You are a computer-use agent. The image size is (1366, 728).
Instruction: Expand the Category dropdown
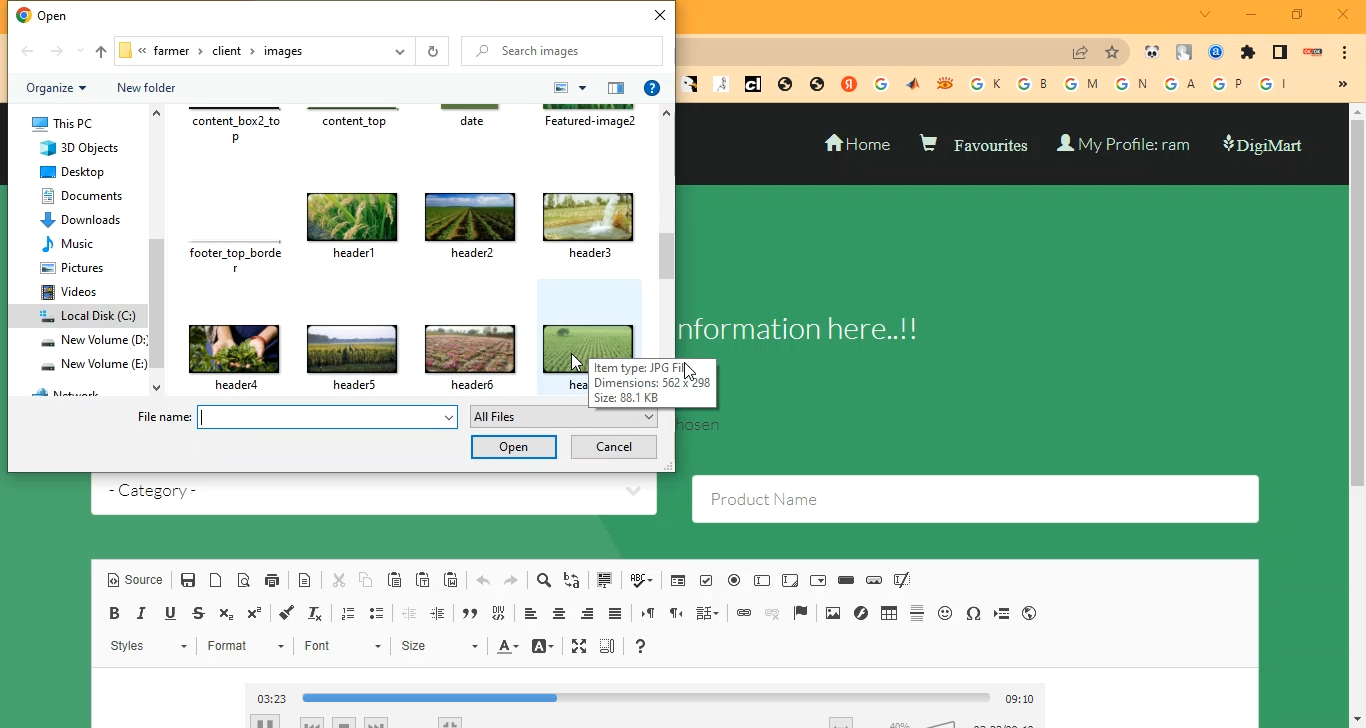click(x=373, y=491)
